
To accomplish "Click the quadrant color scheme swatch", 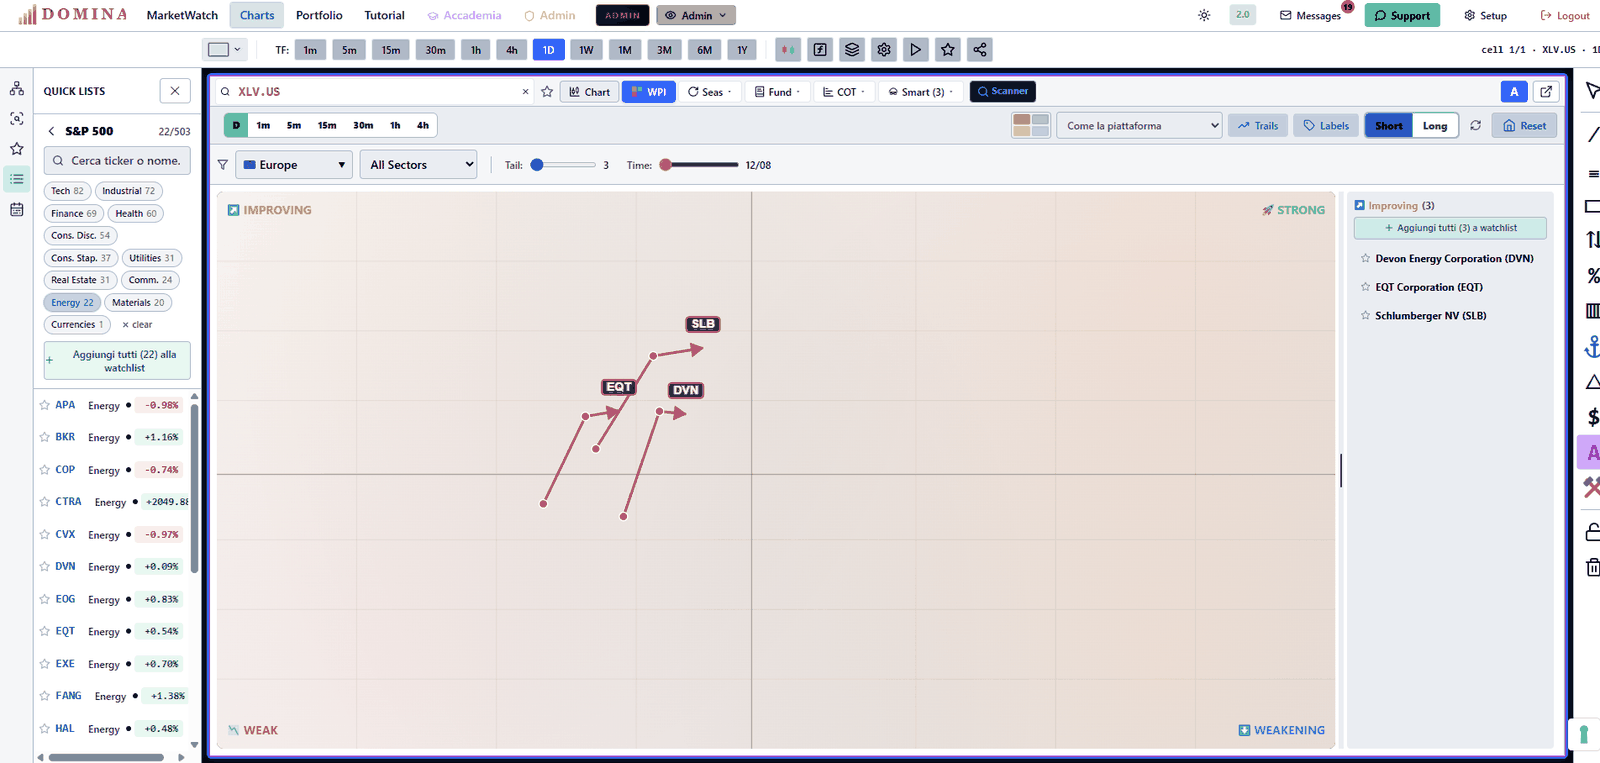I will [x=1031, y=125].
